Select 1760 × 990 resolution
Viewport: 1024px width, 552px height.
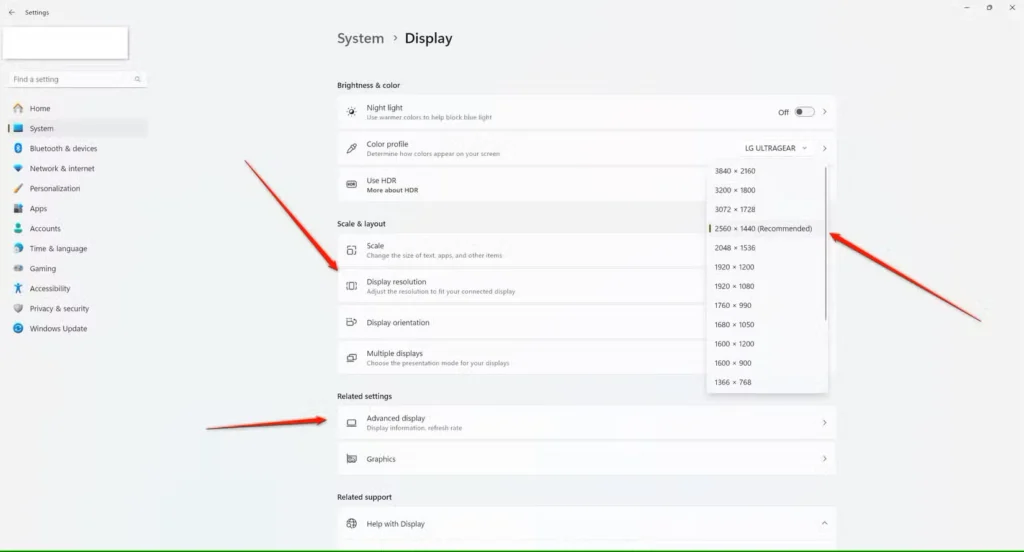click(765, 305)
